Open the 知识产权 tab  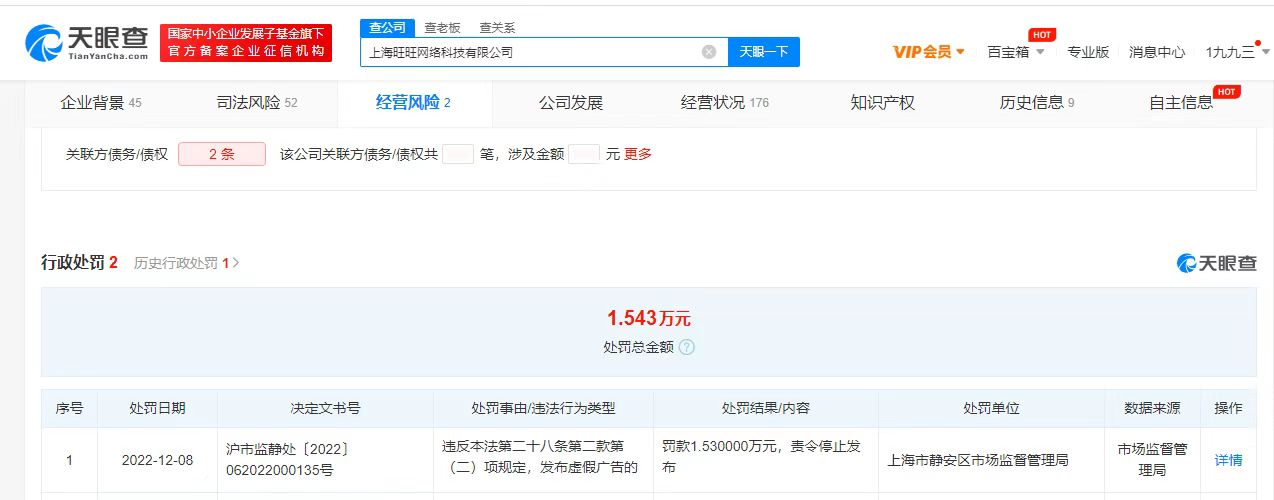[882, 103]
